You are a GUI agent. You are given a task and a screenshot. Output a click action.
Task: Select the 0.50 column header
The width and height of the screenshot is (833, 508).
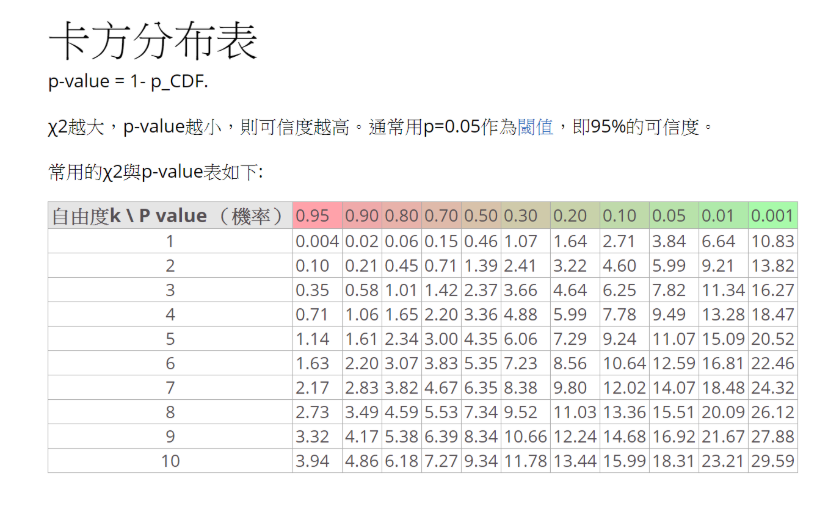tap(481, 216)
